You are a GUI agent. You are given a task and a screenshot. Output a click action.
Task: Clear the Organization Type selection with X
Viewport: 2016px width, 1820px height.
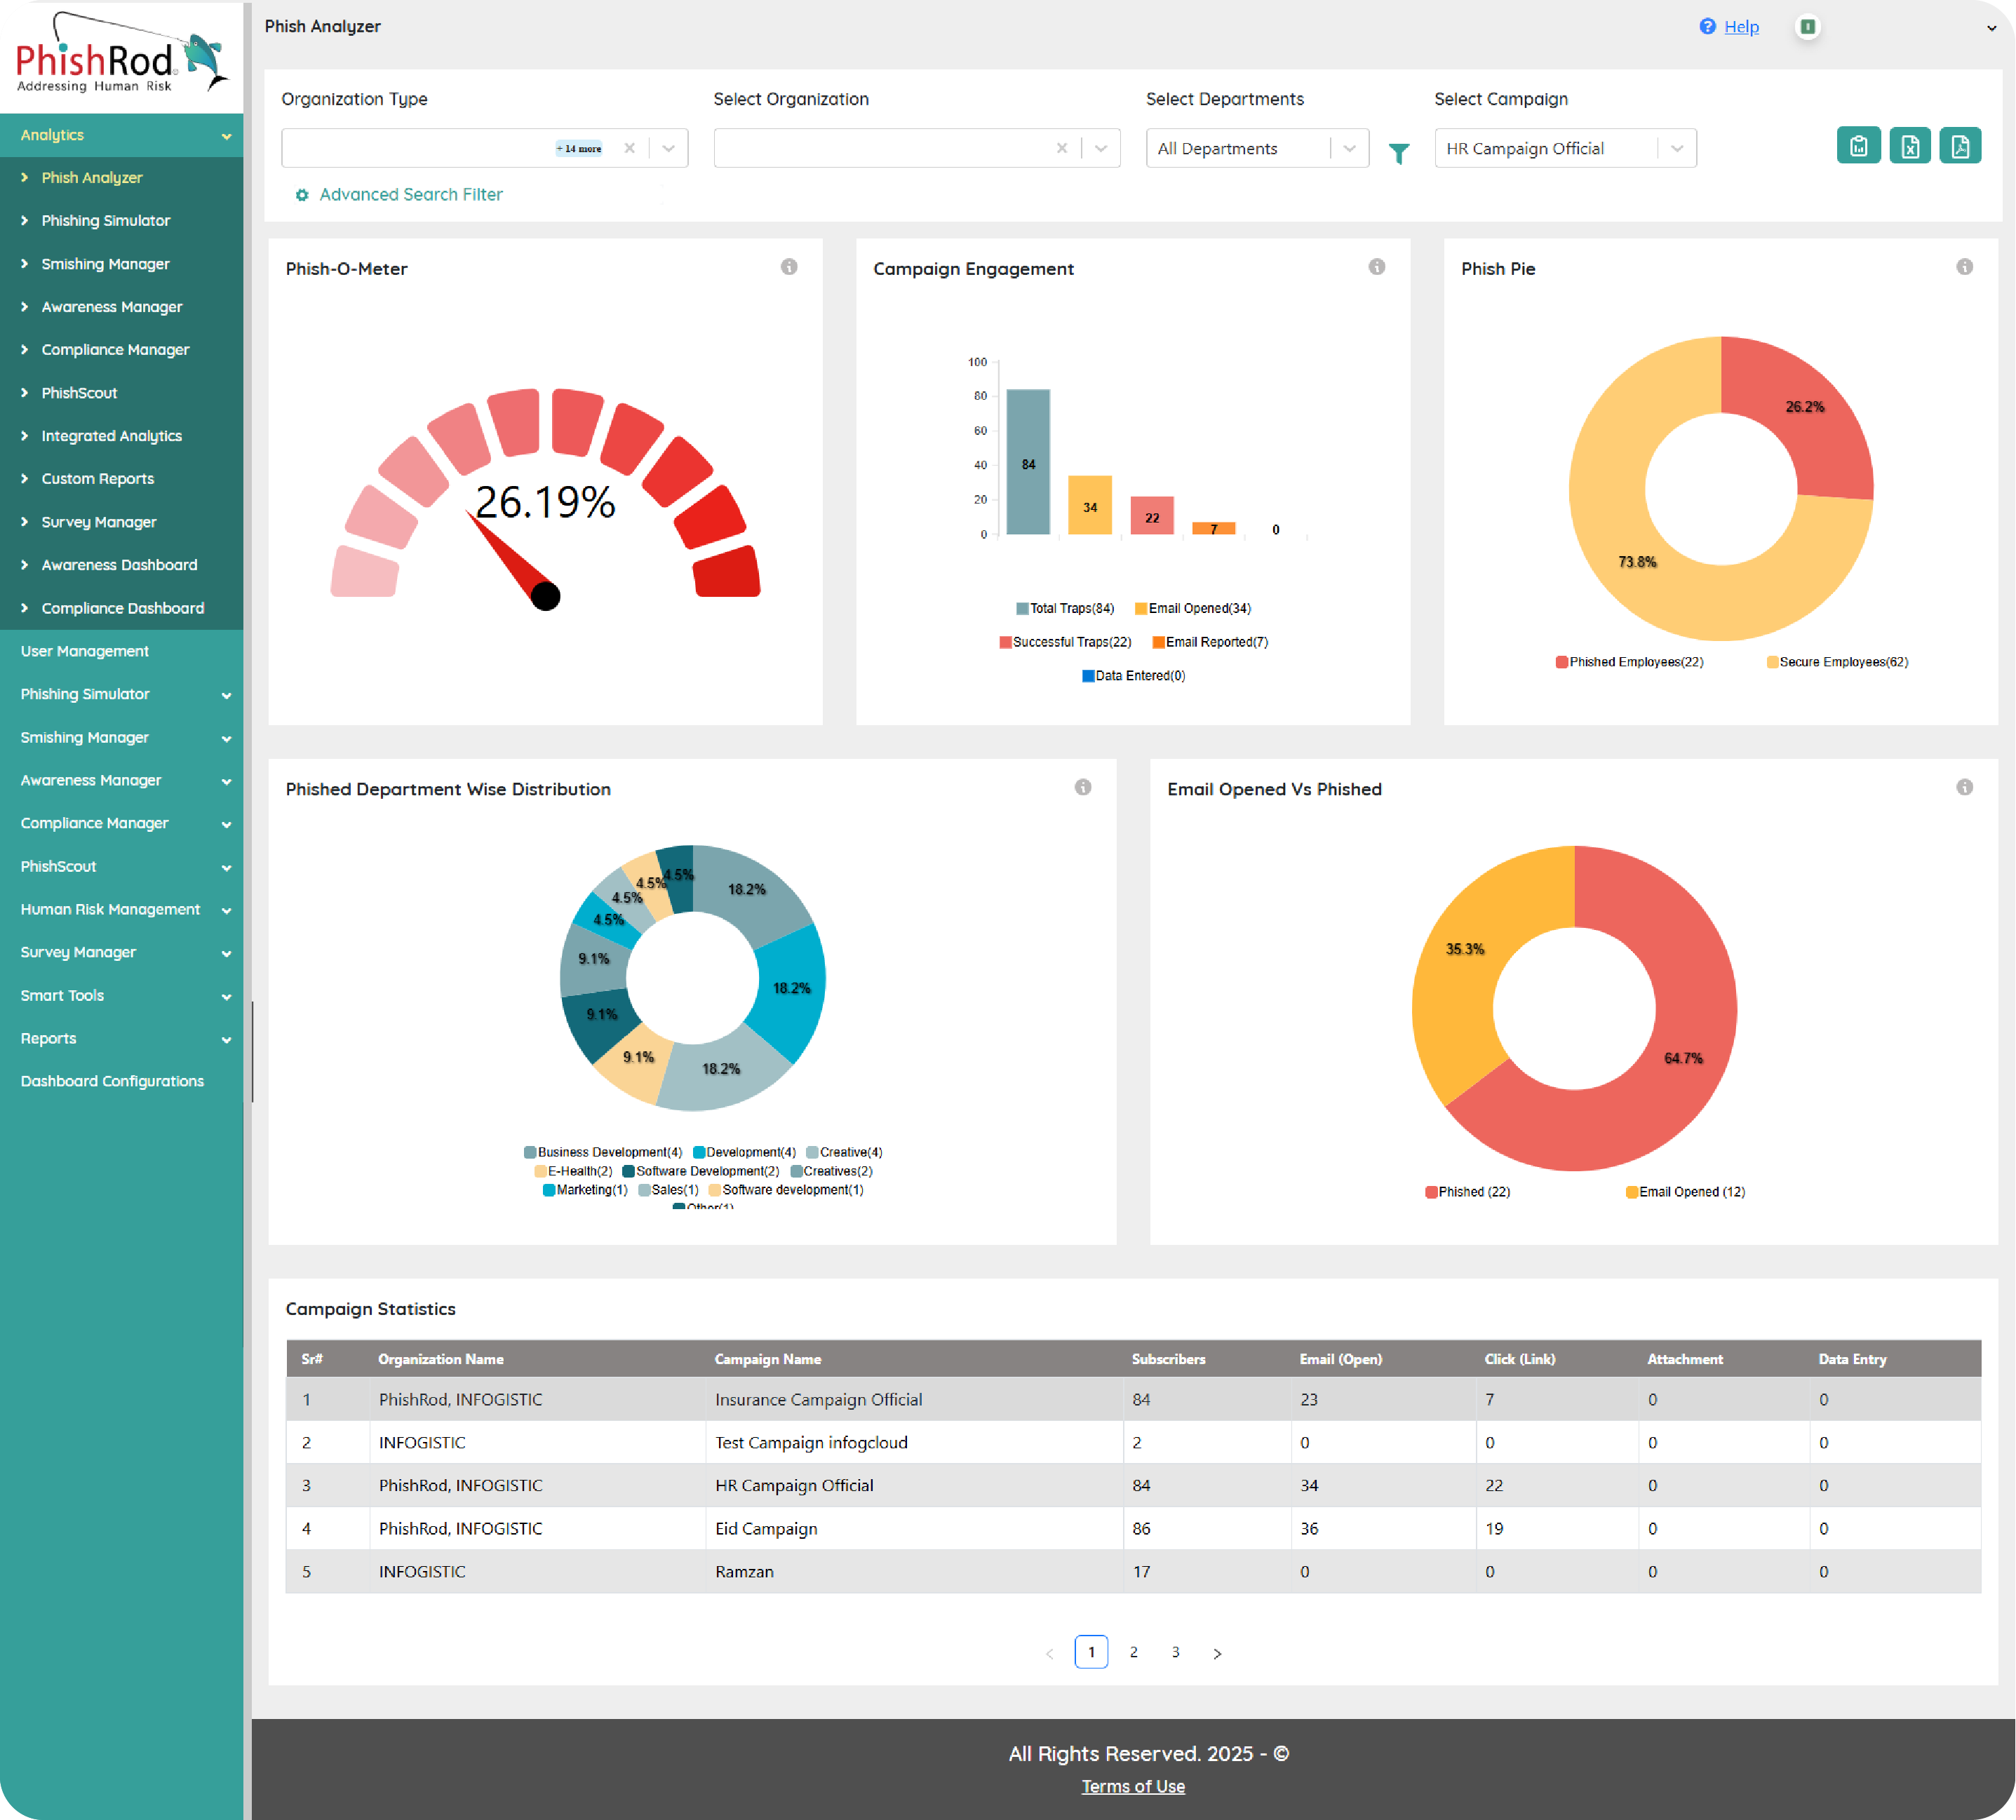point(629,148)
